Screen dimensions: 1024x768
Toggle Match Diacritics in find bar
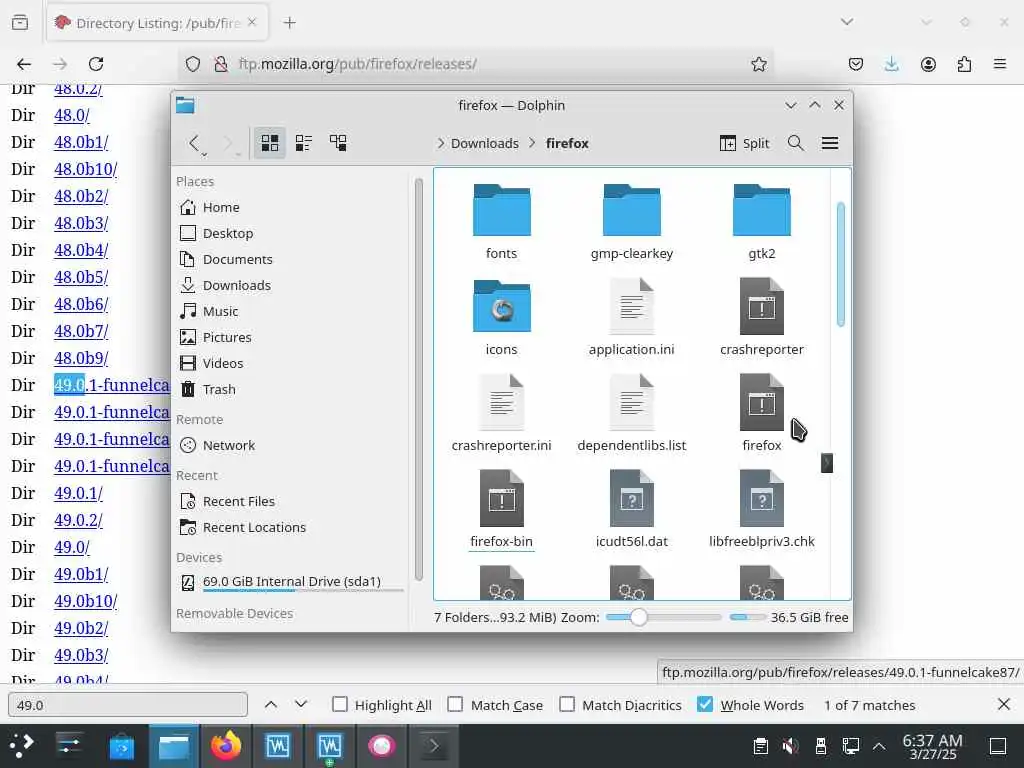coord(620,705)
